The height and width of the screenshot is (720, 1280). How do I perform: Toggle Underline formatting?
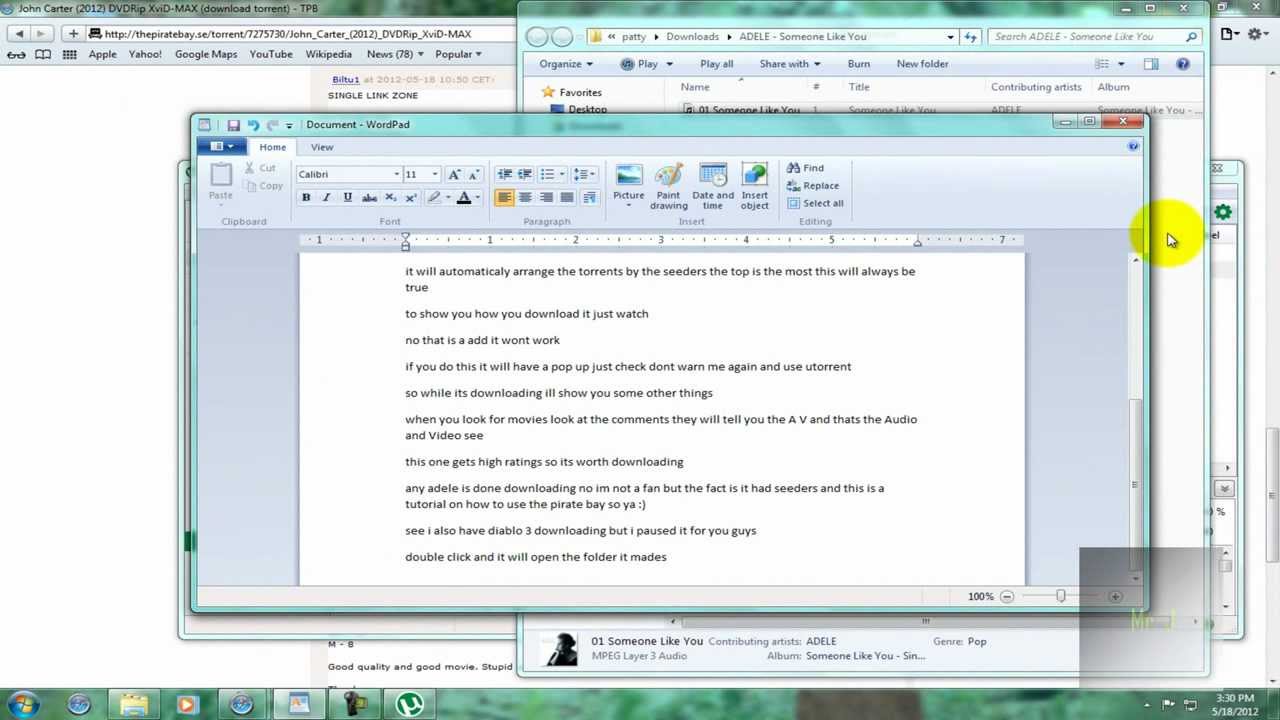point(347,198)
